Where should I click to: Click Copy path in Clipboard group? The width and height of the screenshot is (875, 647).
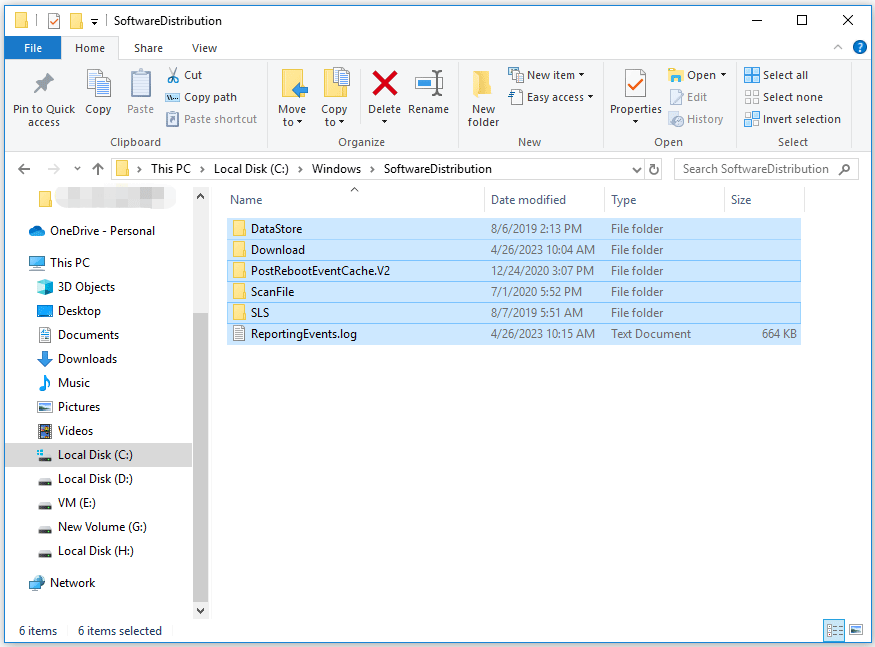point(201,97)
